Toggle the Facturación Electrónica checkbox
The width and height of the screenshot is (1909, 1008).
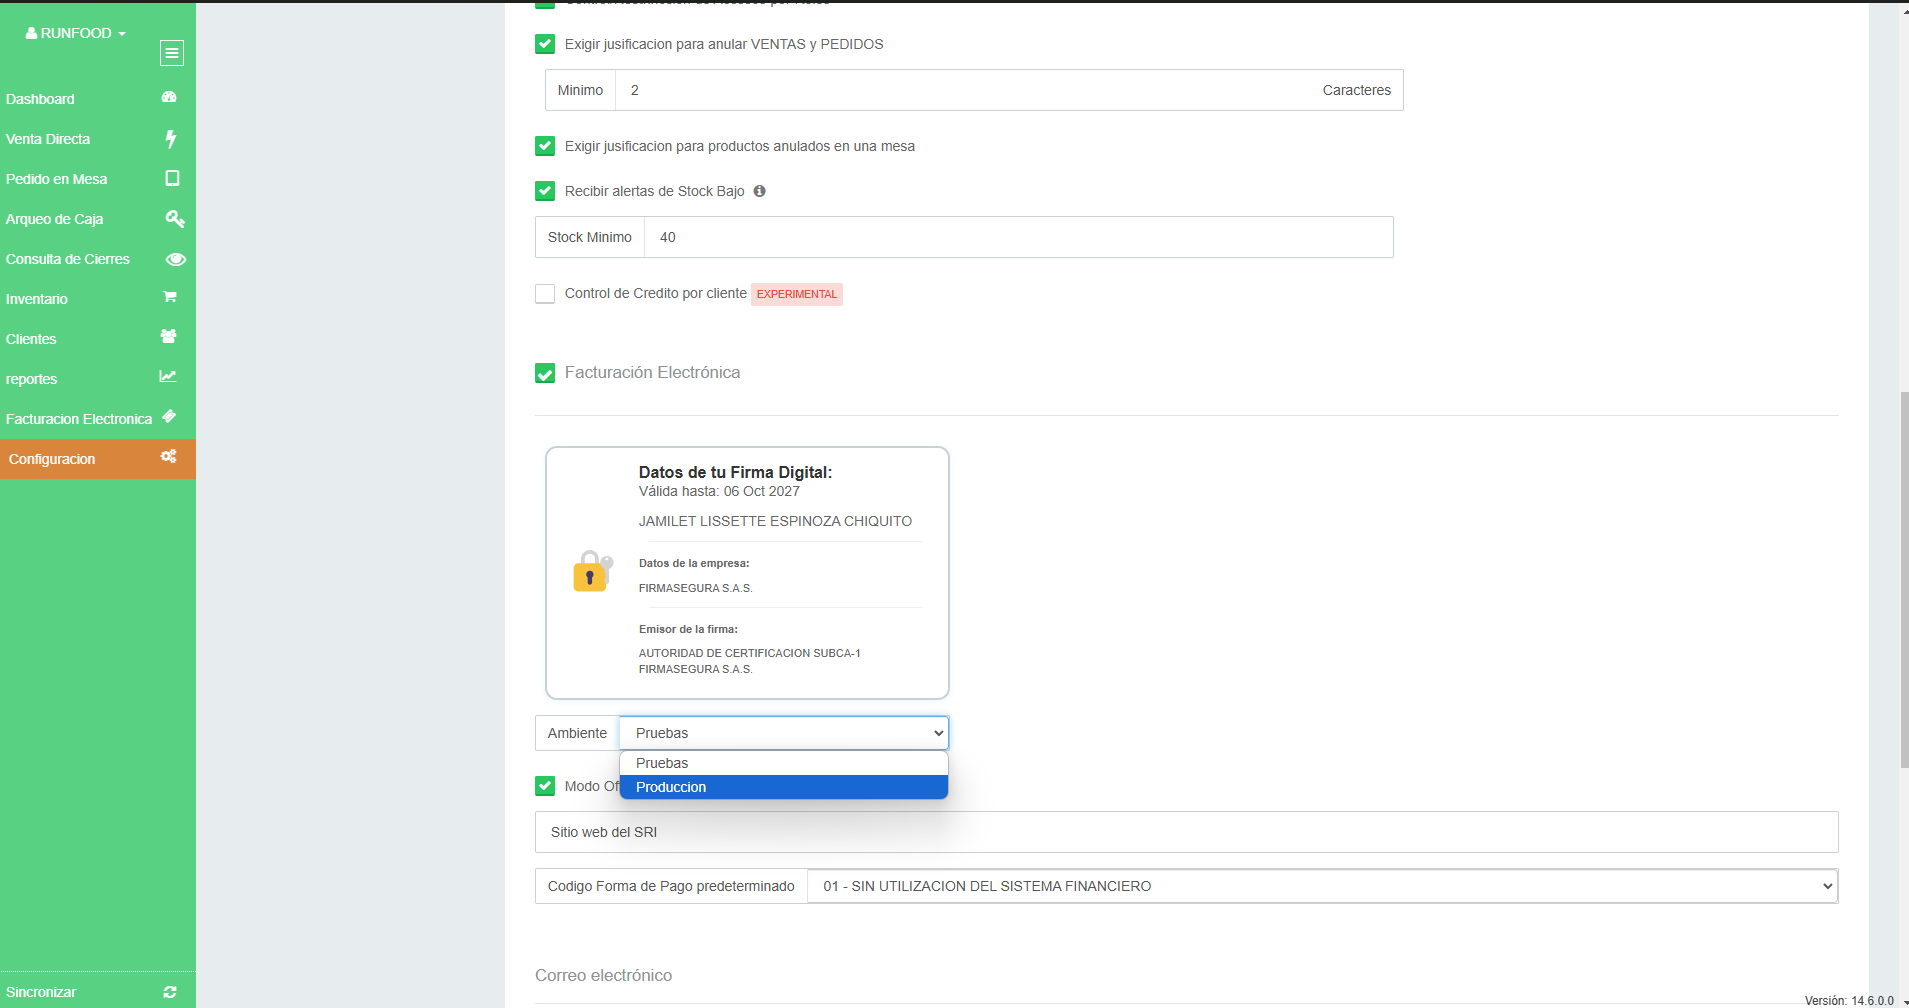pyautogui.click(x=545, y=374)
